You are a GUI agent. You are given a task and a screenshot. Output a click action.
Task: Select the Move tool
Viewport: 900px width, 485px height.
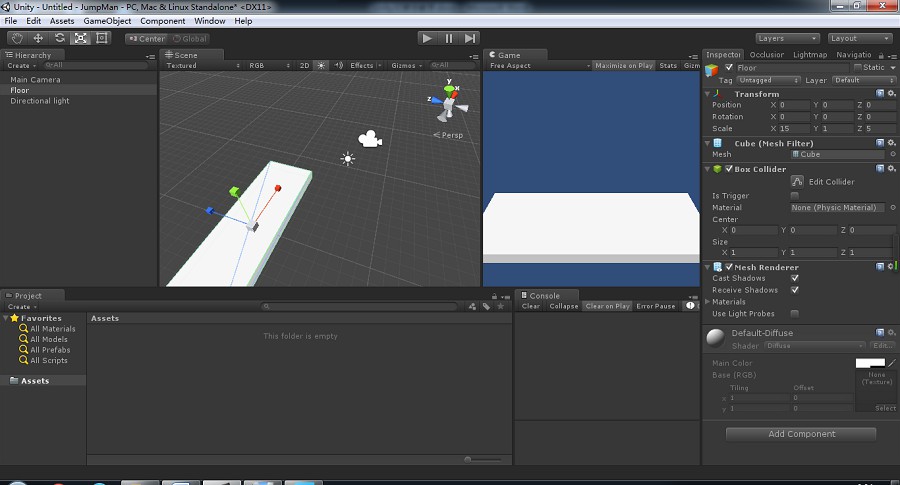coord(38,38)
